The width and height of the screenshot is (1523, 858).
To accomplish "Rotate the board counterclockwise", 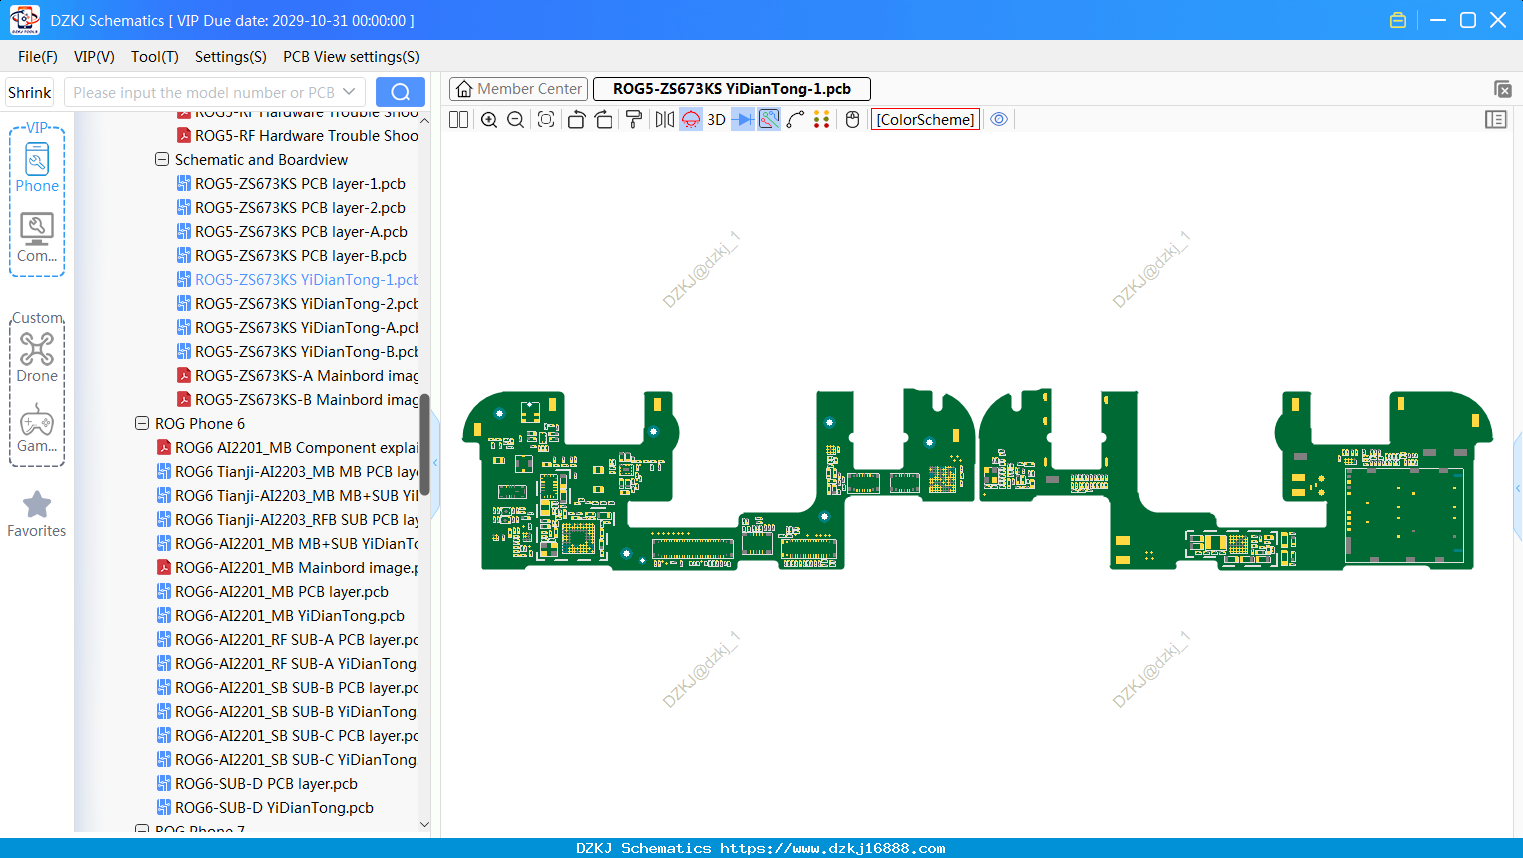I will (x=576, y=120).
